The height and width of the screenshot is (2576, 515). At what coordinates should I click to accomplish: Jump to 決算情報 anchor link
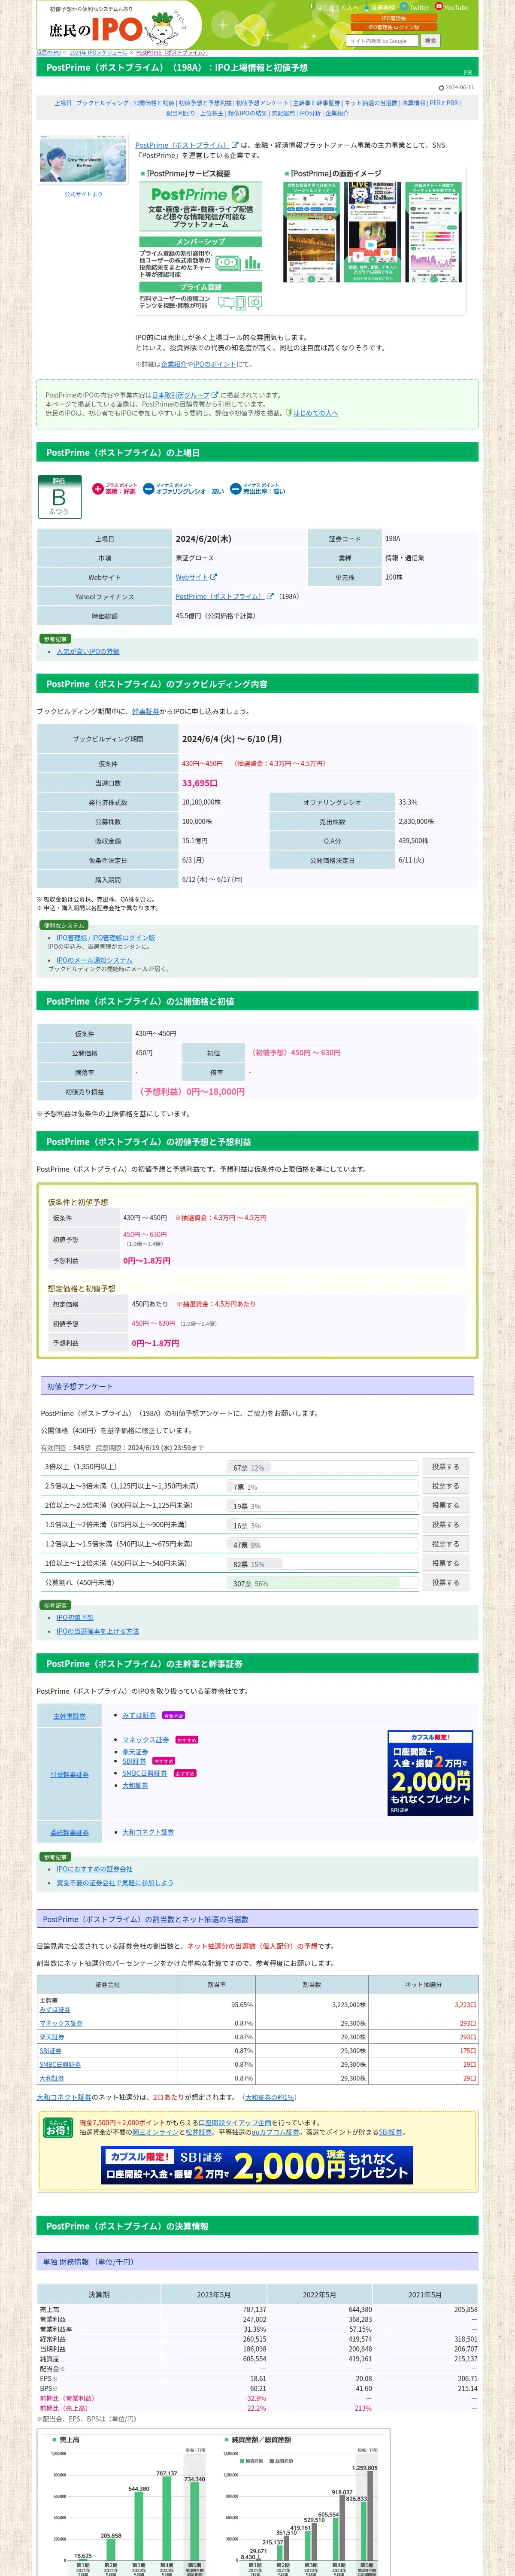(x=413, y=103)
